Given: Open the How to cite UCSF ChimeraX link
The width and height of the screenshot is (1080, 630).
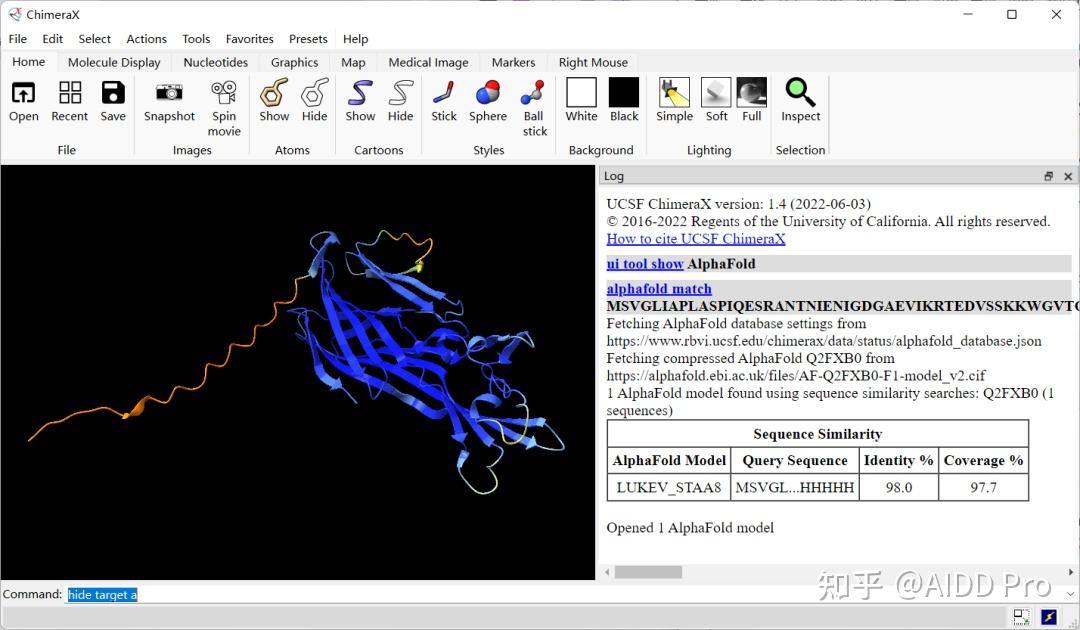Looking at the screenshot, I should point(696,239).
